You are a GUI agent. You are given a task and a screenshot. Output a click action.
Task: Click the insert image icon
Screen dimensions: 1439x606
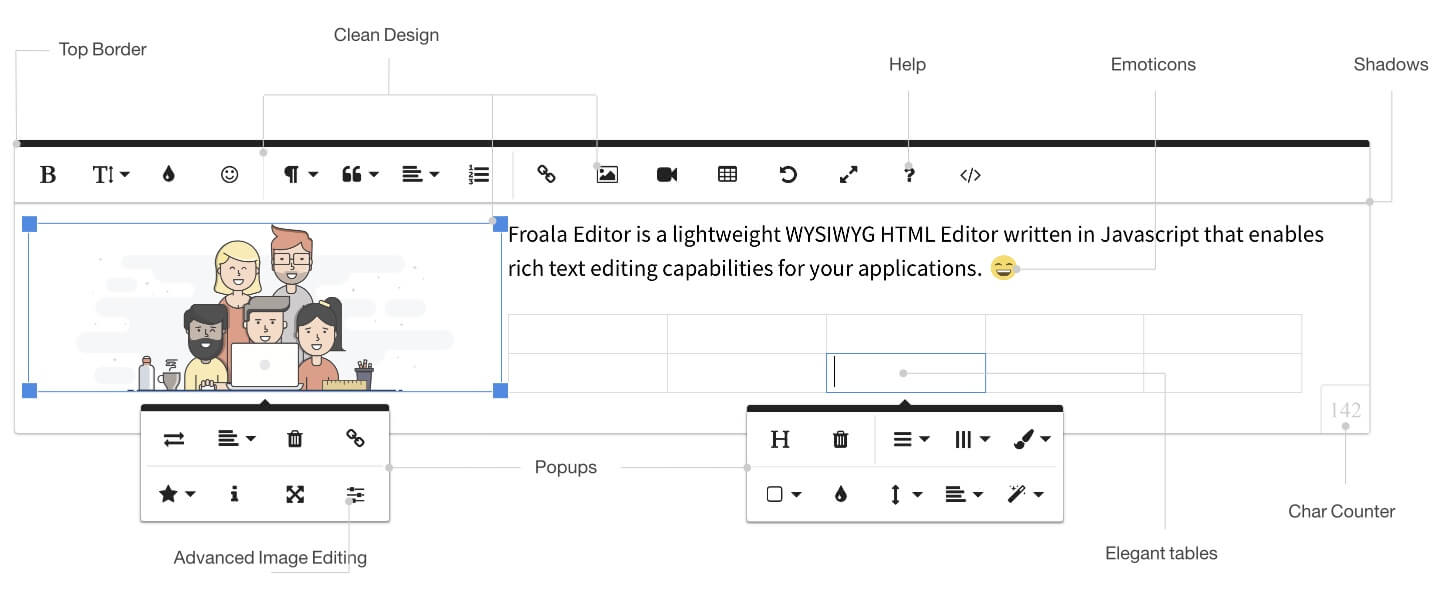click(607, 174)
